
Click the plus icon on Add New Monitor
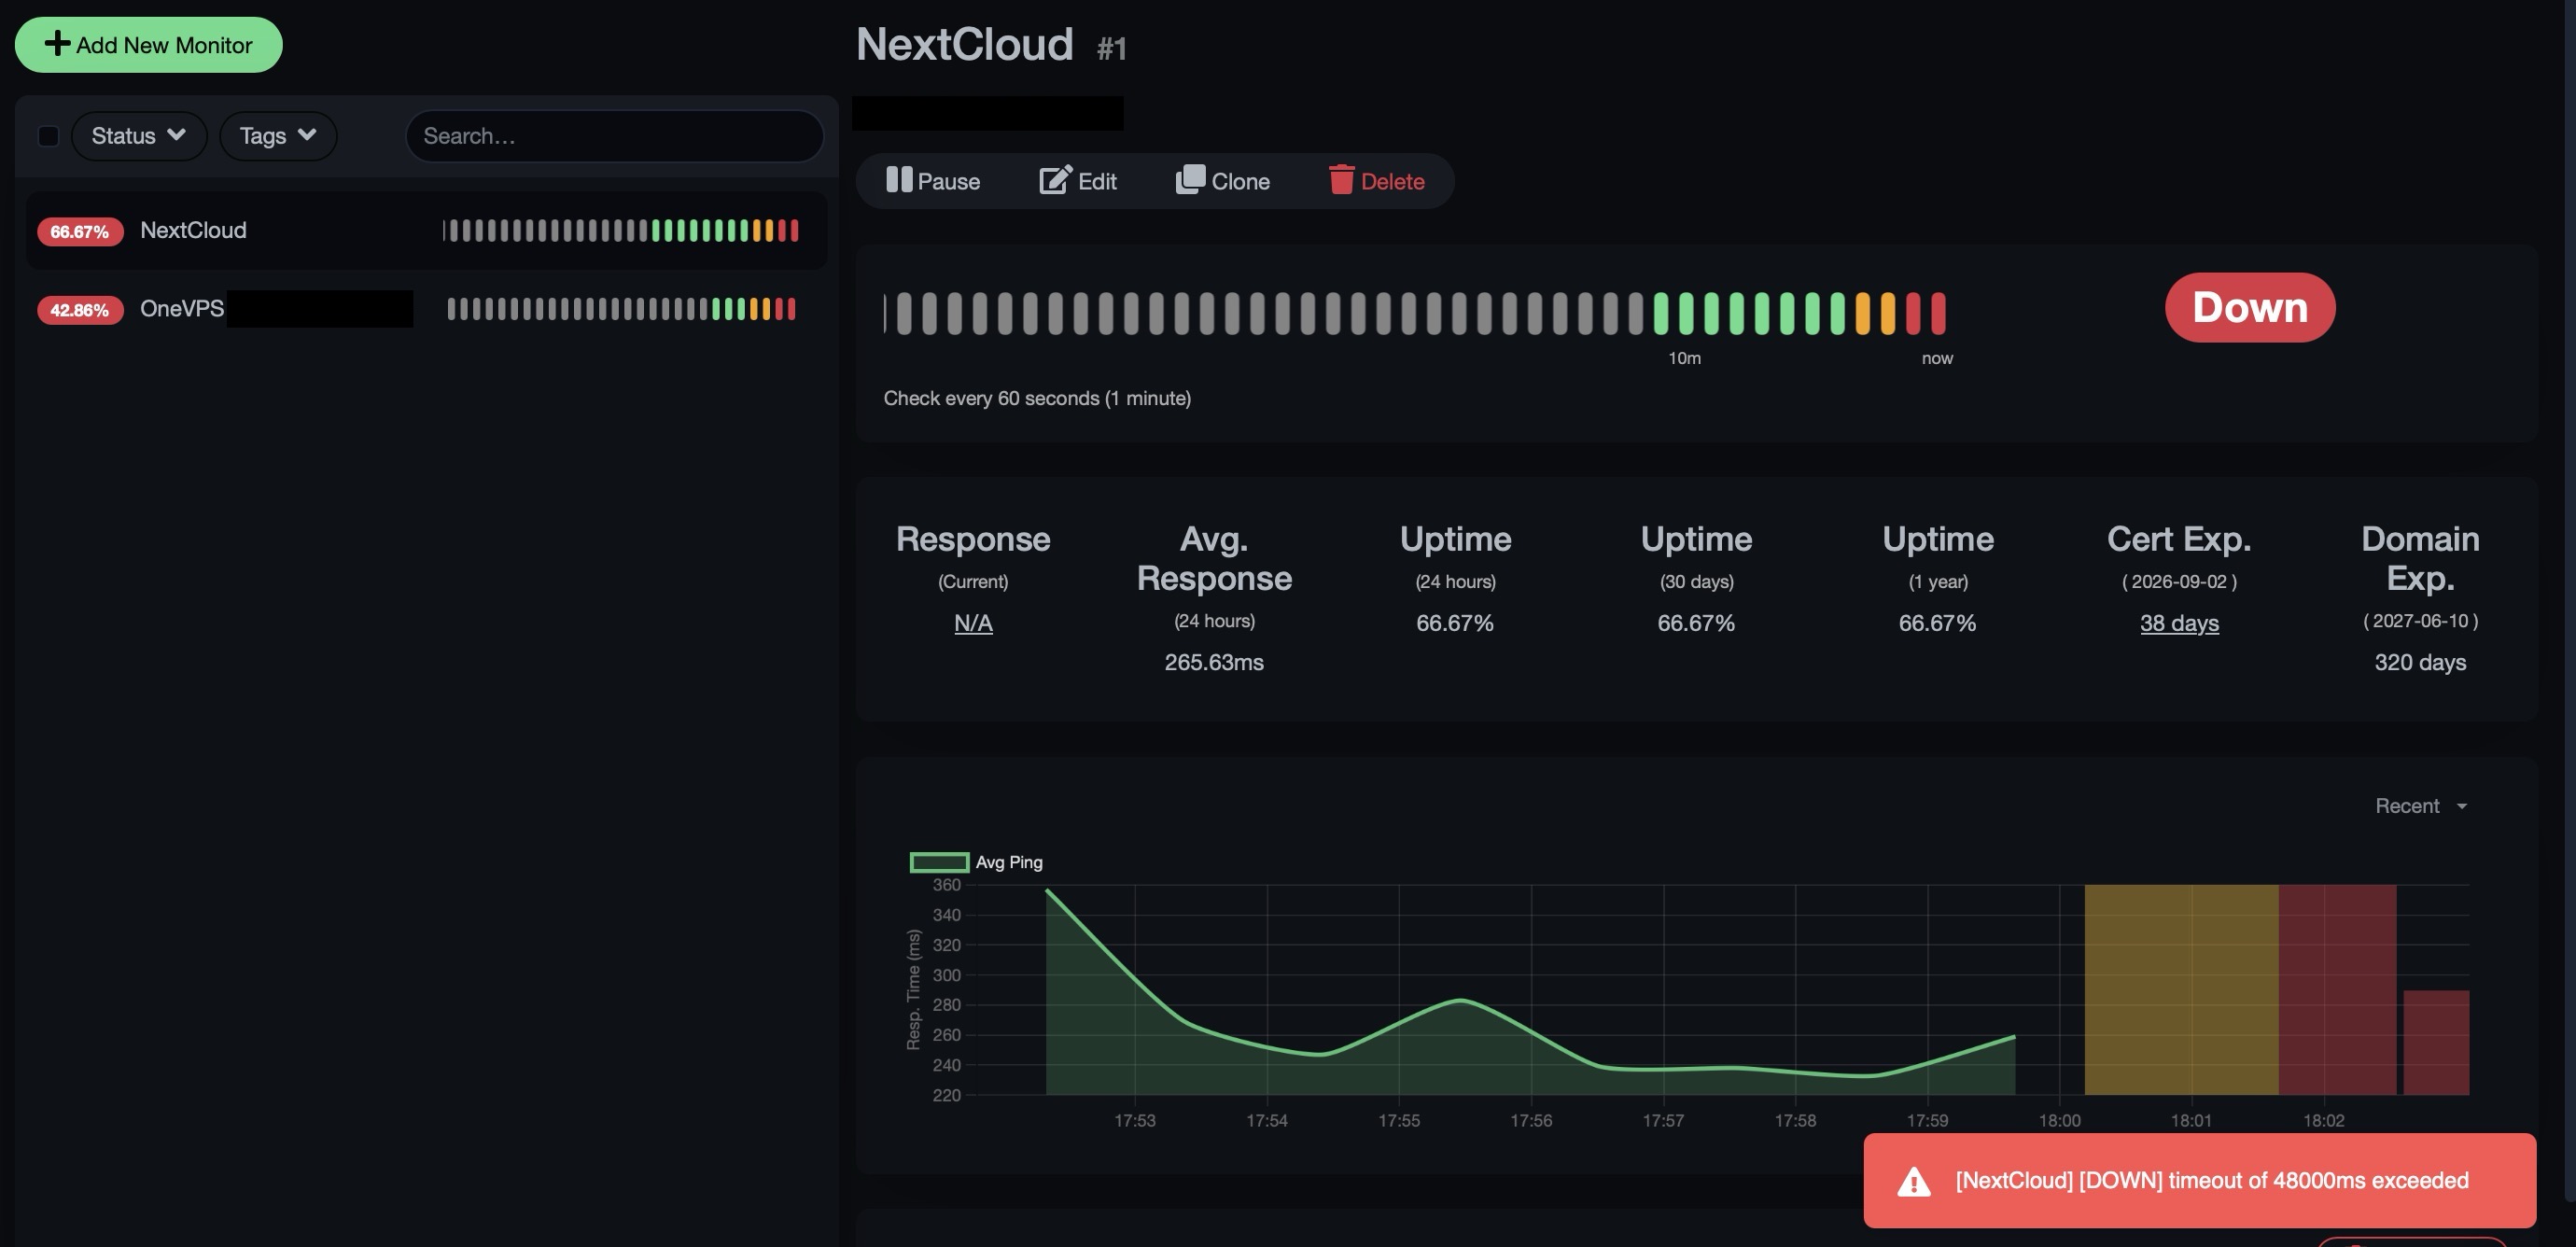(58, 44)
